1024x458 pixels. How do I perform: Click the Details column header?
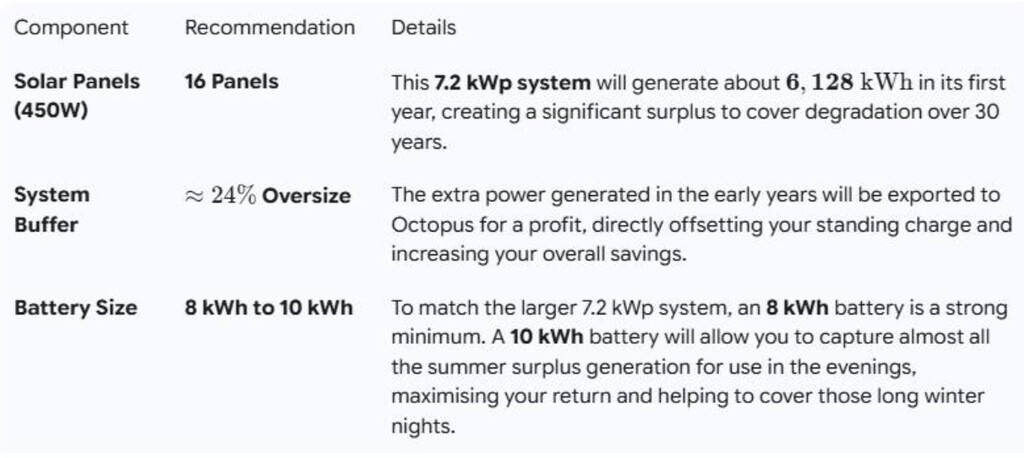pos(423,28)
